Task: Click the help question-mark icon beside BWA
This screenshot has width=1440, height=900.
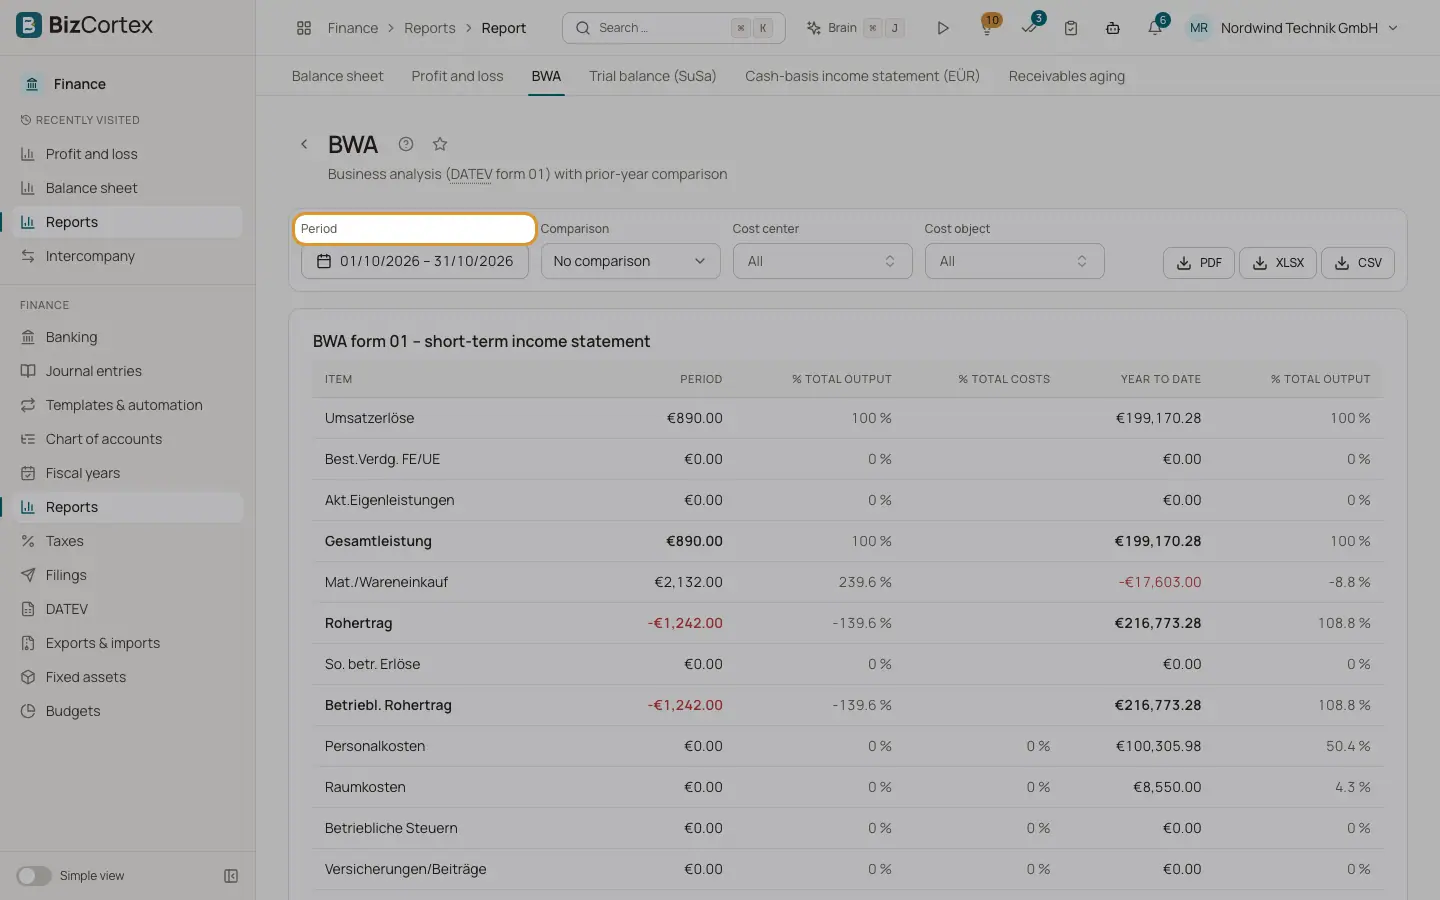Action: tap(406, 144)
